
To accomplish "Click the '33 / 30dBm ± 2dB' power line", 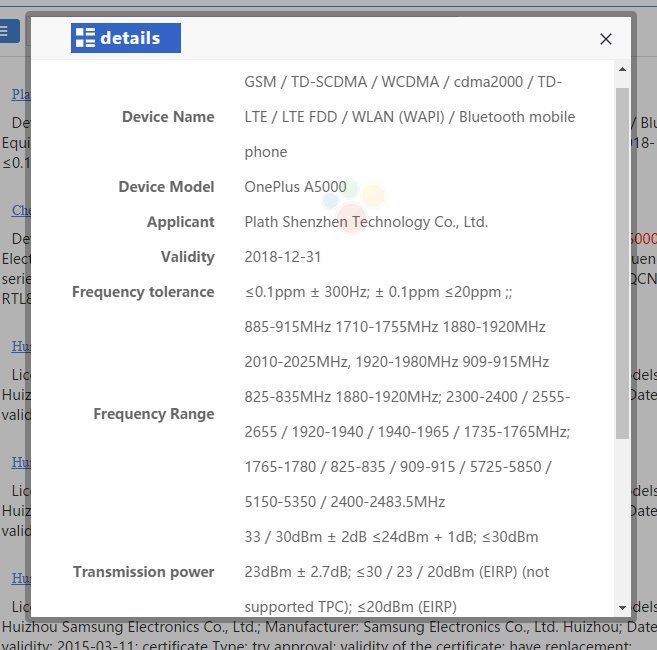I will (x=391, y=537).
